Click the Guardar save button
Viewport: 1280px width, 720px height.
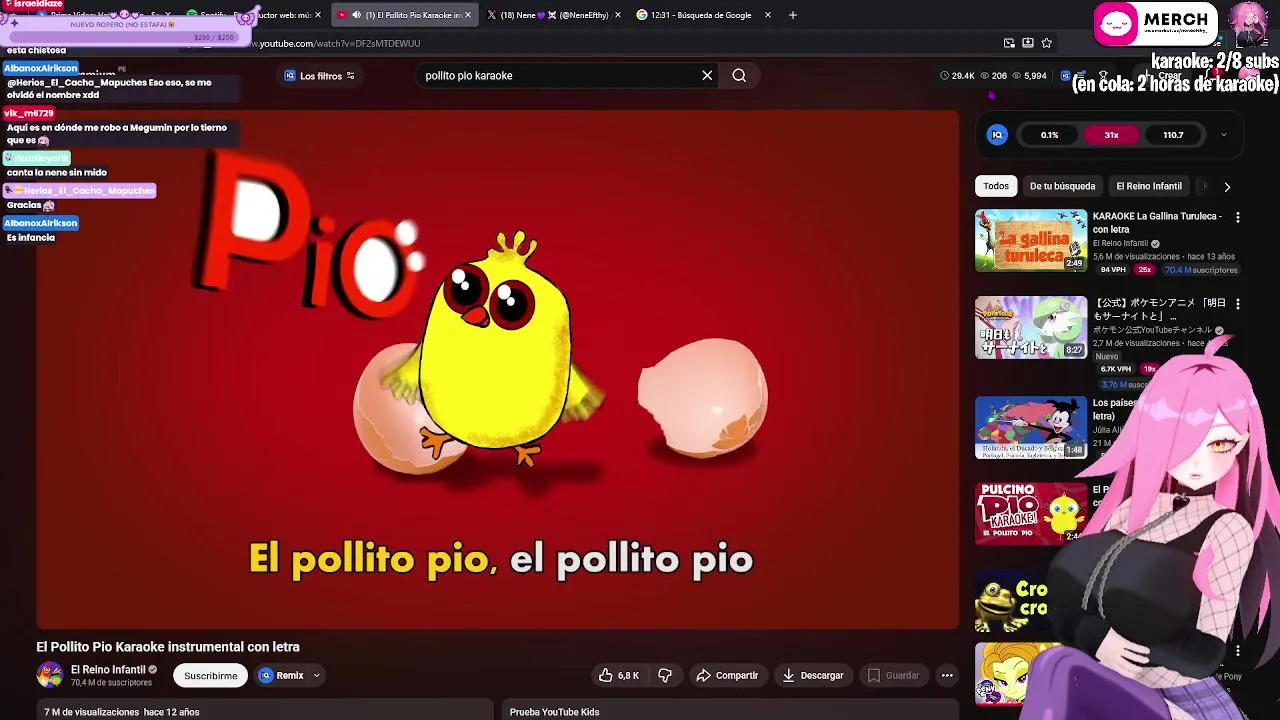click(893, 675)
